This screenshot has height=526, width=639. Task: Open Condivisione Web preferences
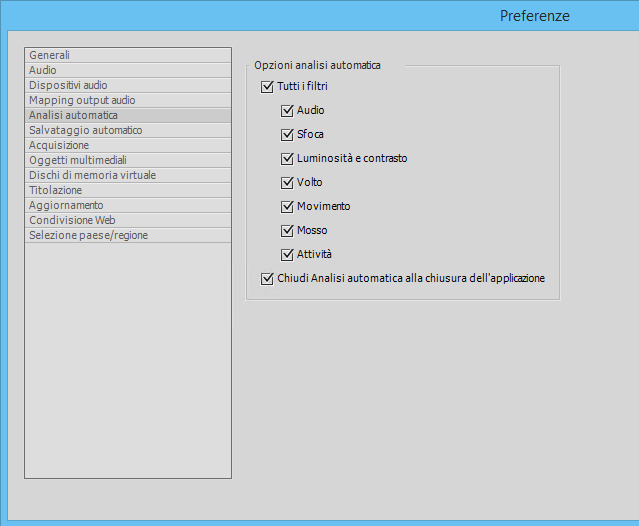click(72, 220)
